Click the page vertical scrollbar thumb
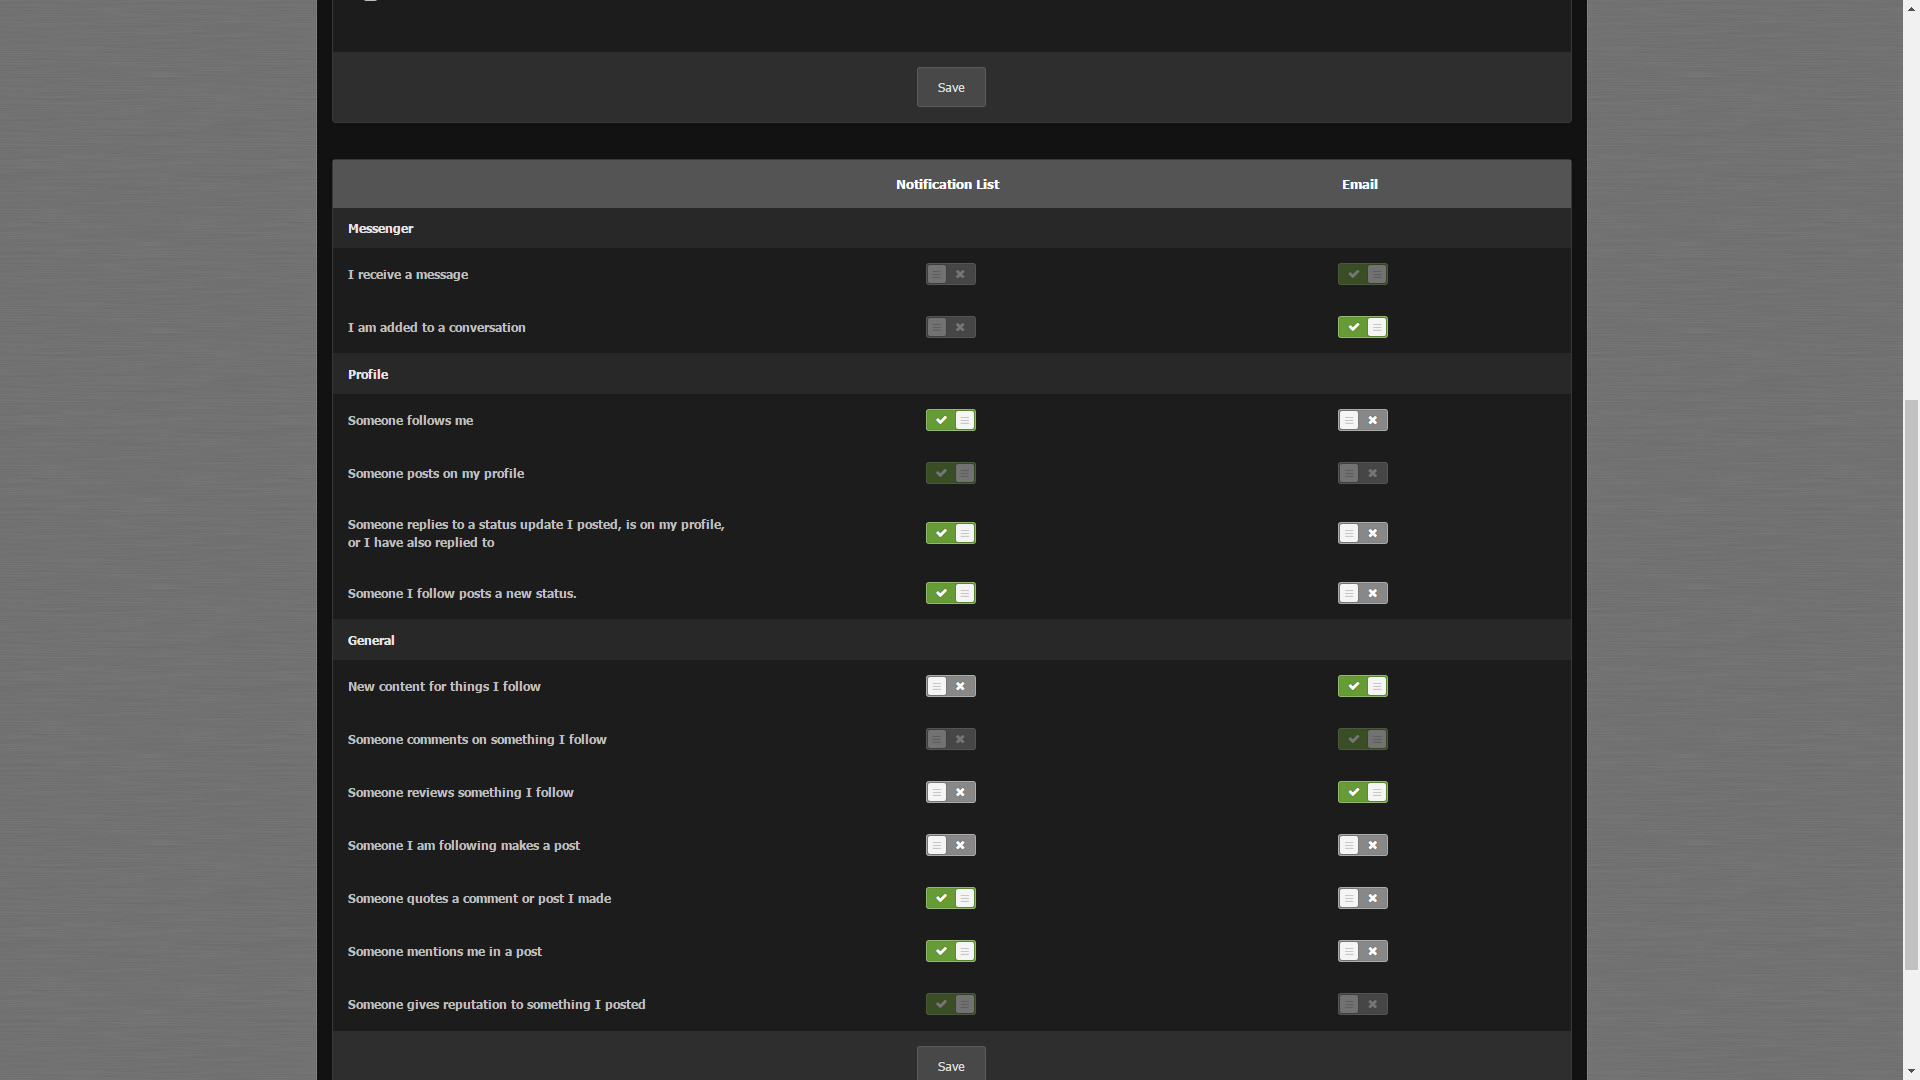Viewport: 1920px width, 1080px height. (1911, 684)
